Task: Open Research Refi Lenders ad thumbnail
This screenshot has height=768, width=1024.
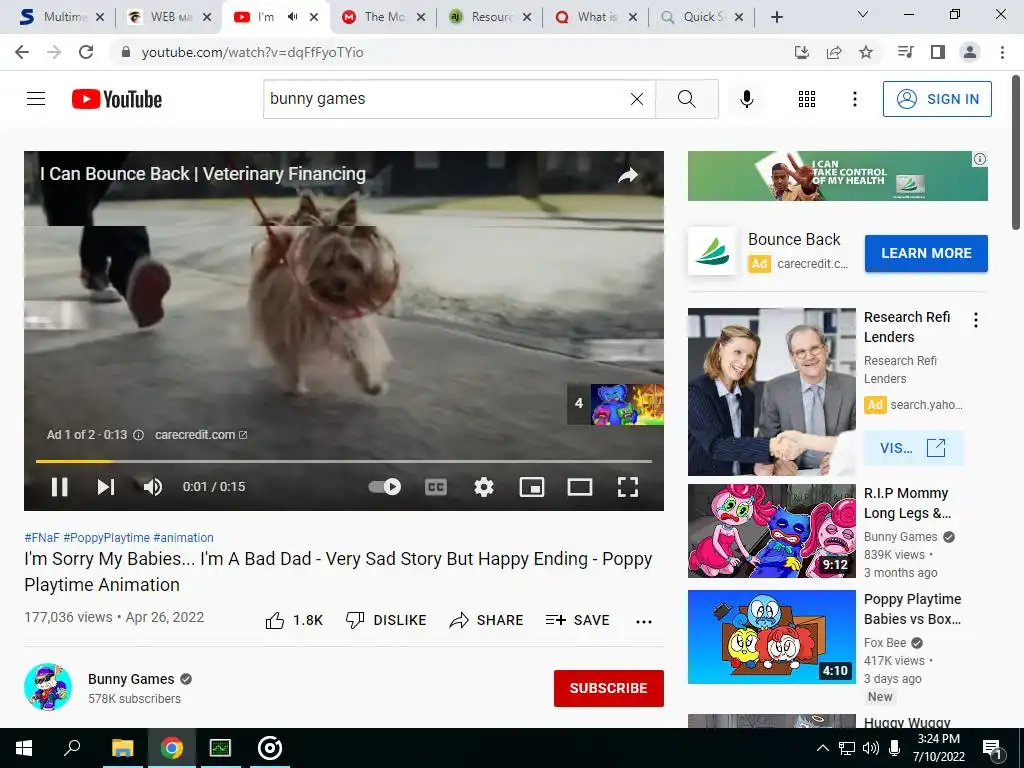Action: [771, 392]
